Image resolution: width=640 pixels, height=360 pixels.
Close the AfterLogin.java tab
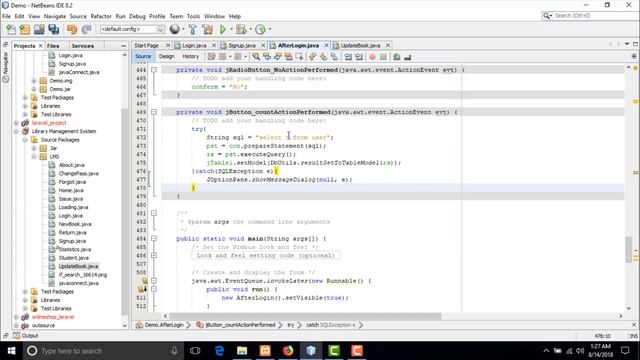(x=327, y=45)
